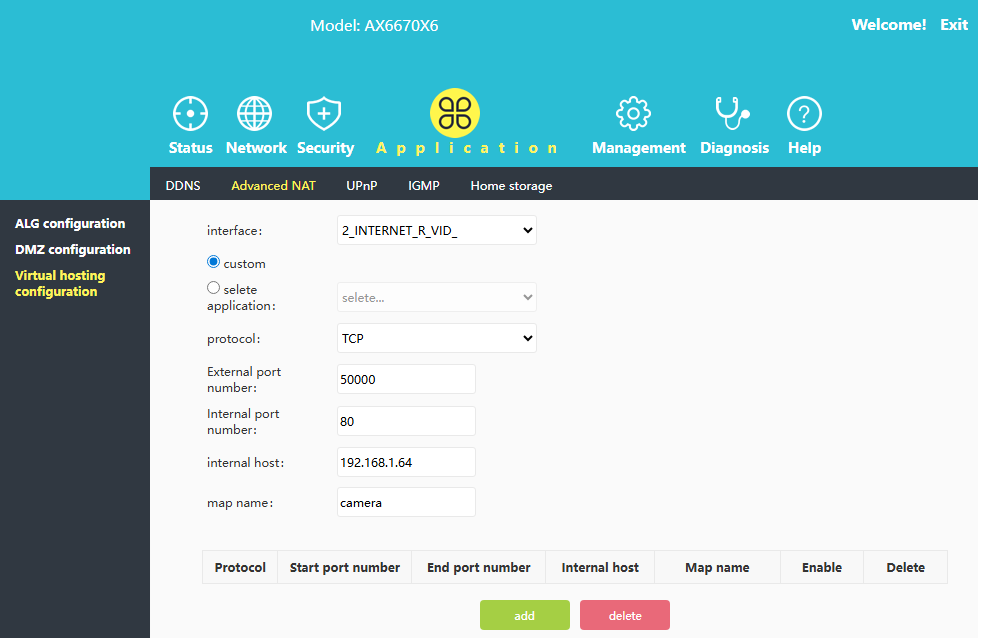Click the Diagnosis stethoscope icon
This screenshot has height=638, width=983.
click(732, 114)
